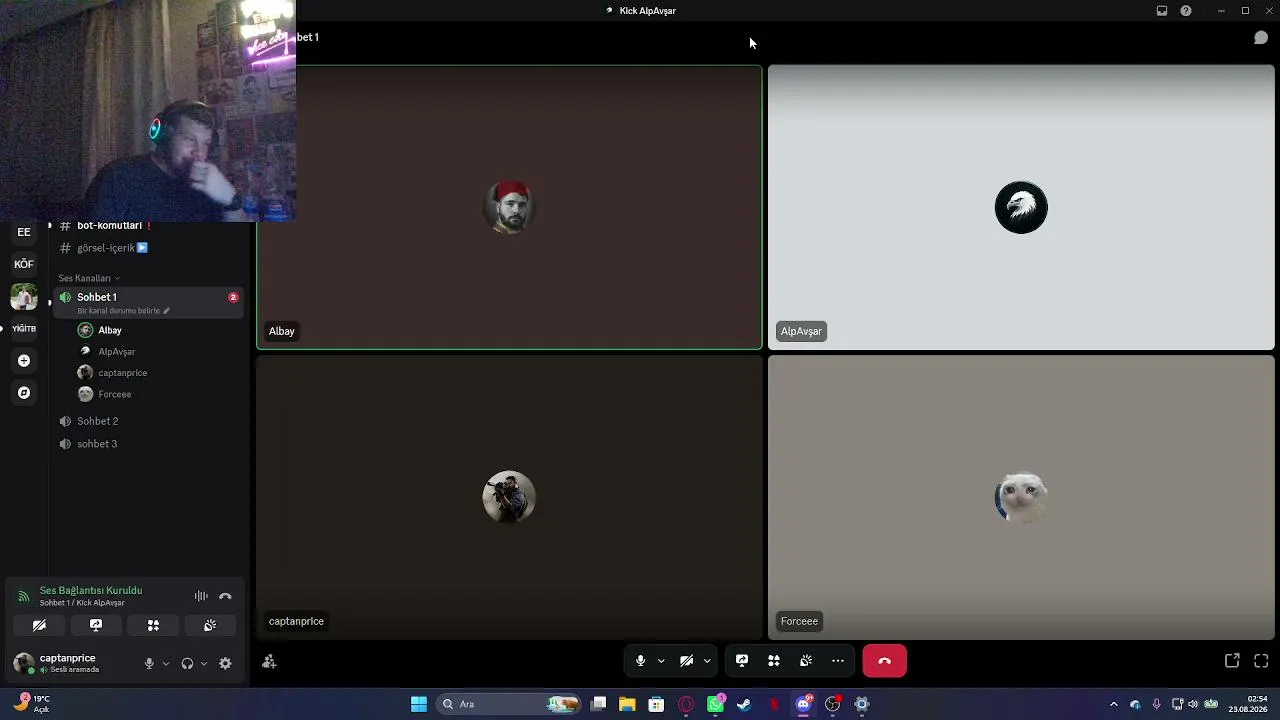Open more options in the call bar

coord(838,661)
